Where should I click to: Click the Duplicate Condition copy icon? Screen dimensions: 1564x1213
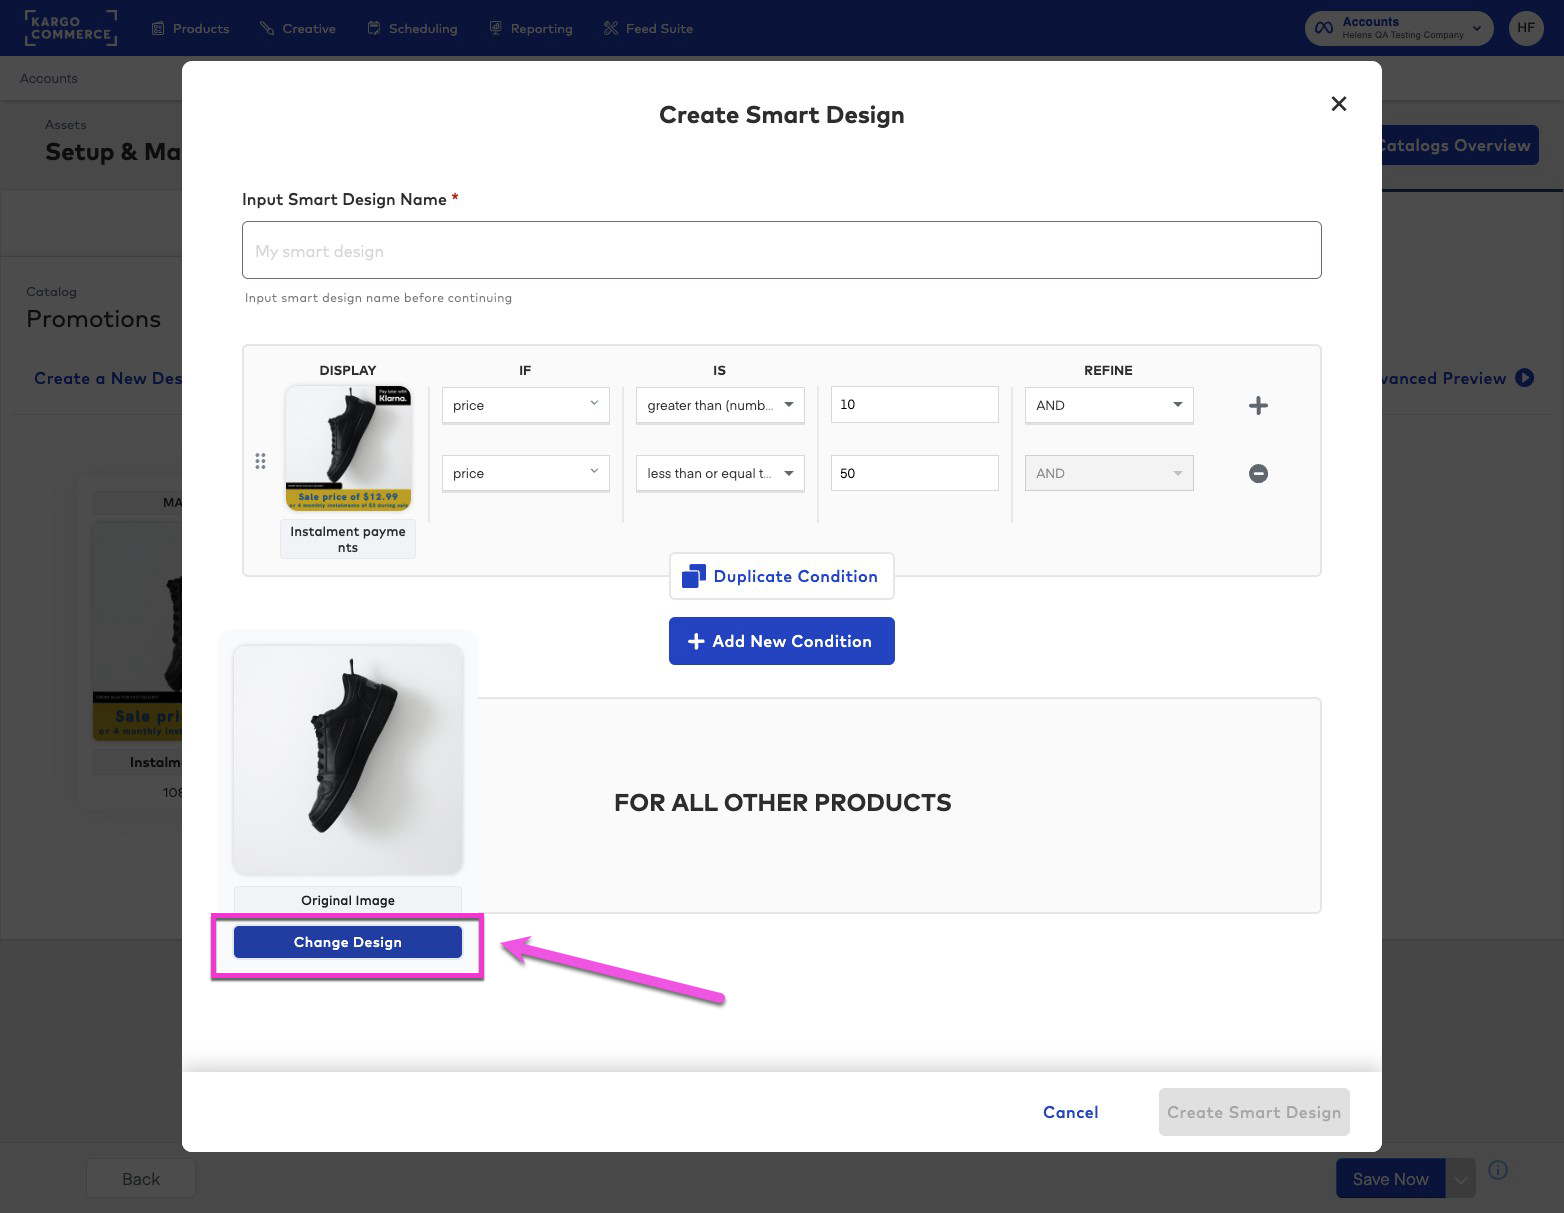[x=693, y=575]
